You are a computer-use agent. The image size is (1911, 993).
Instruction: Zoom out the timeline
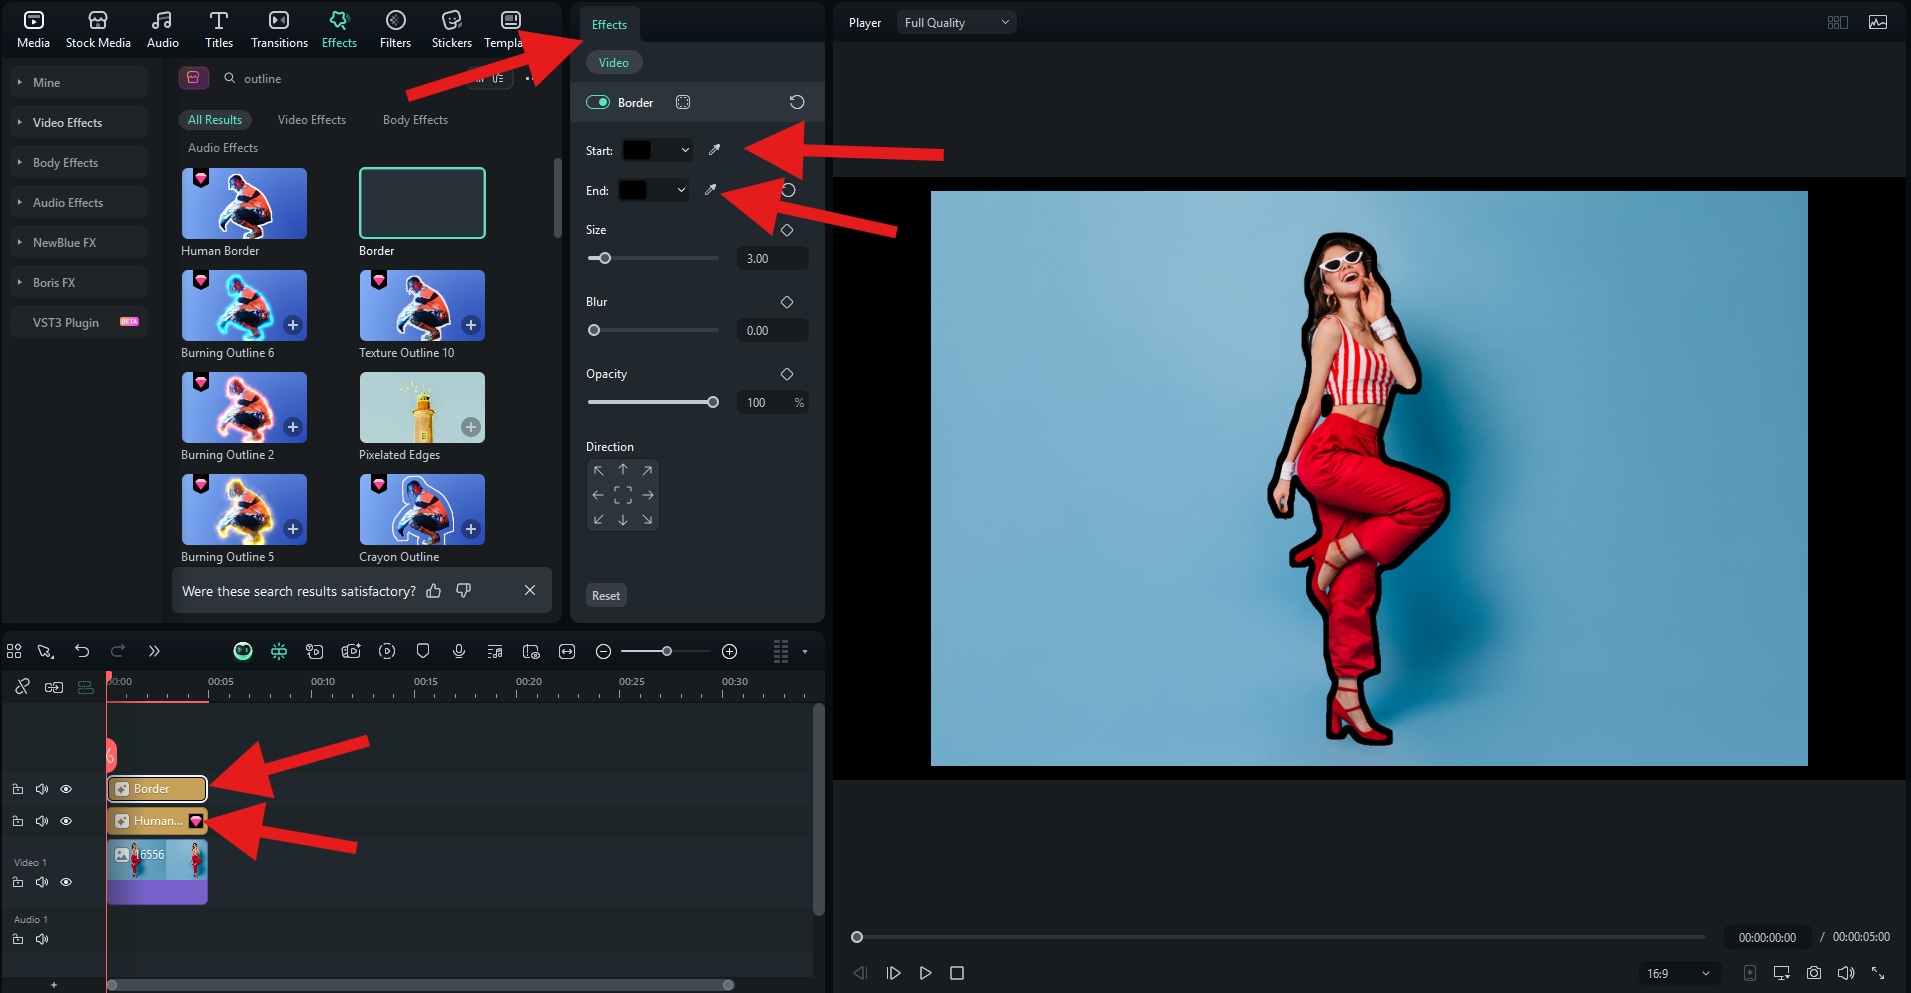tap(603, 652)
